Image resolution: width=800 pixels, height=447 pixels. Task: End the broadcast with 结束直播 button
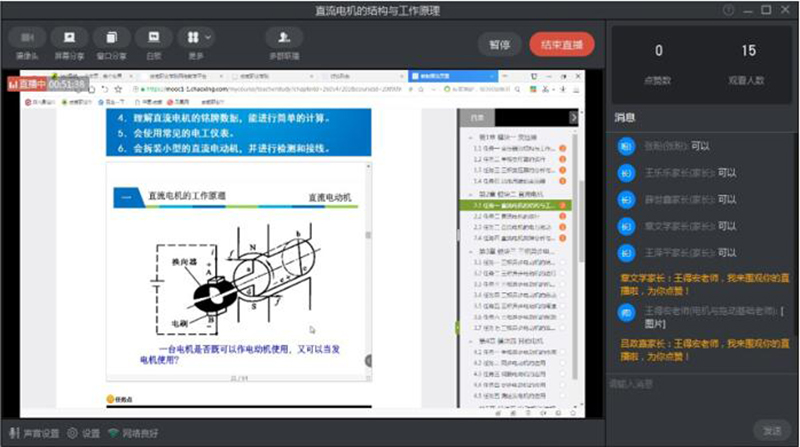(x=562, y=45)
